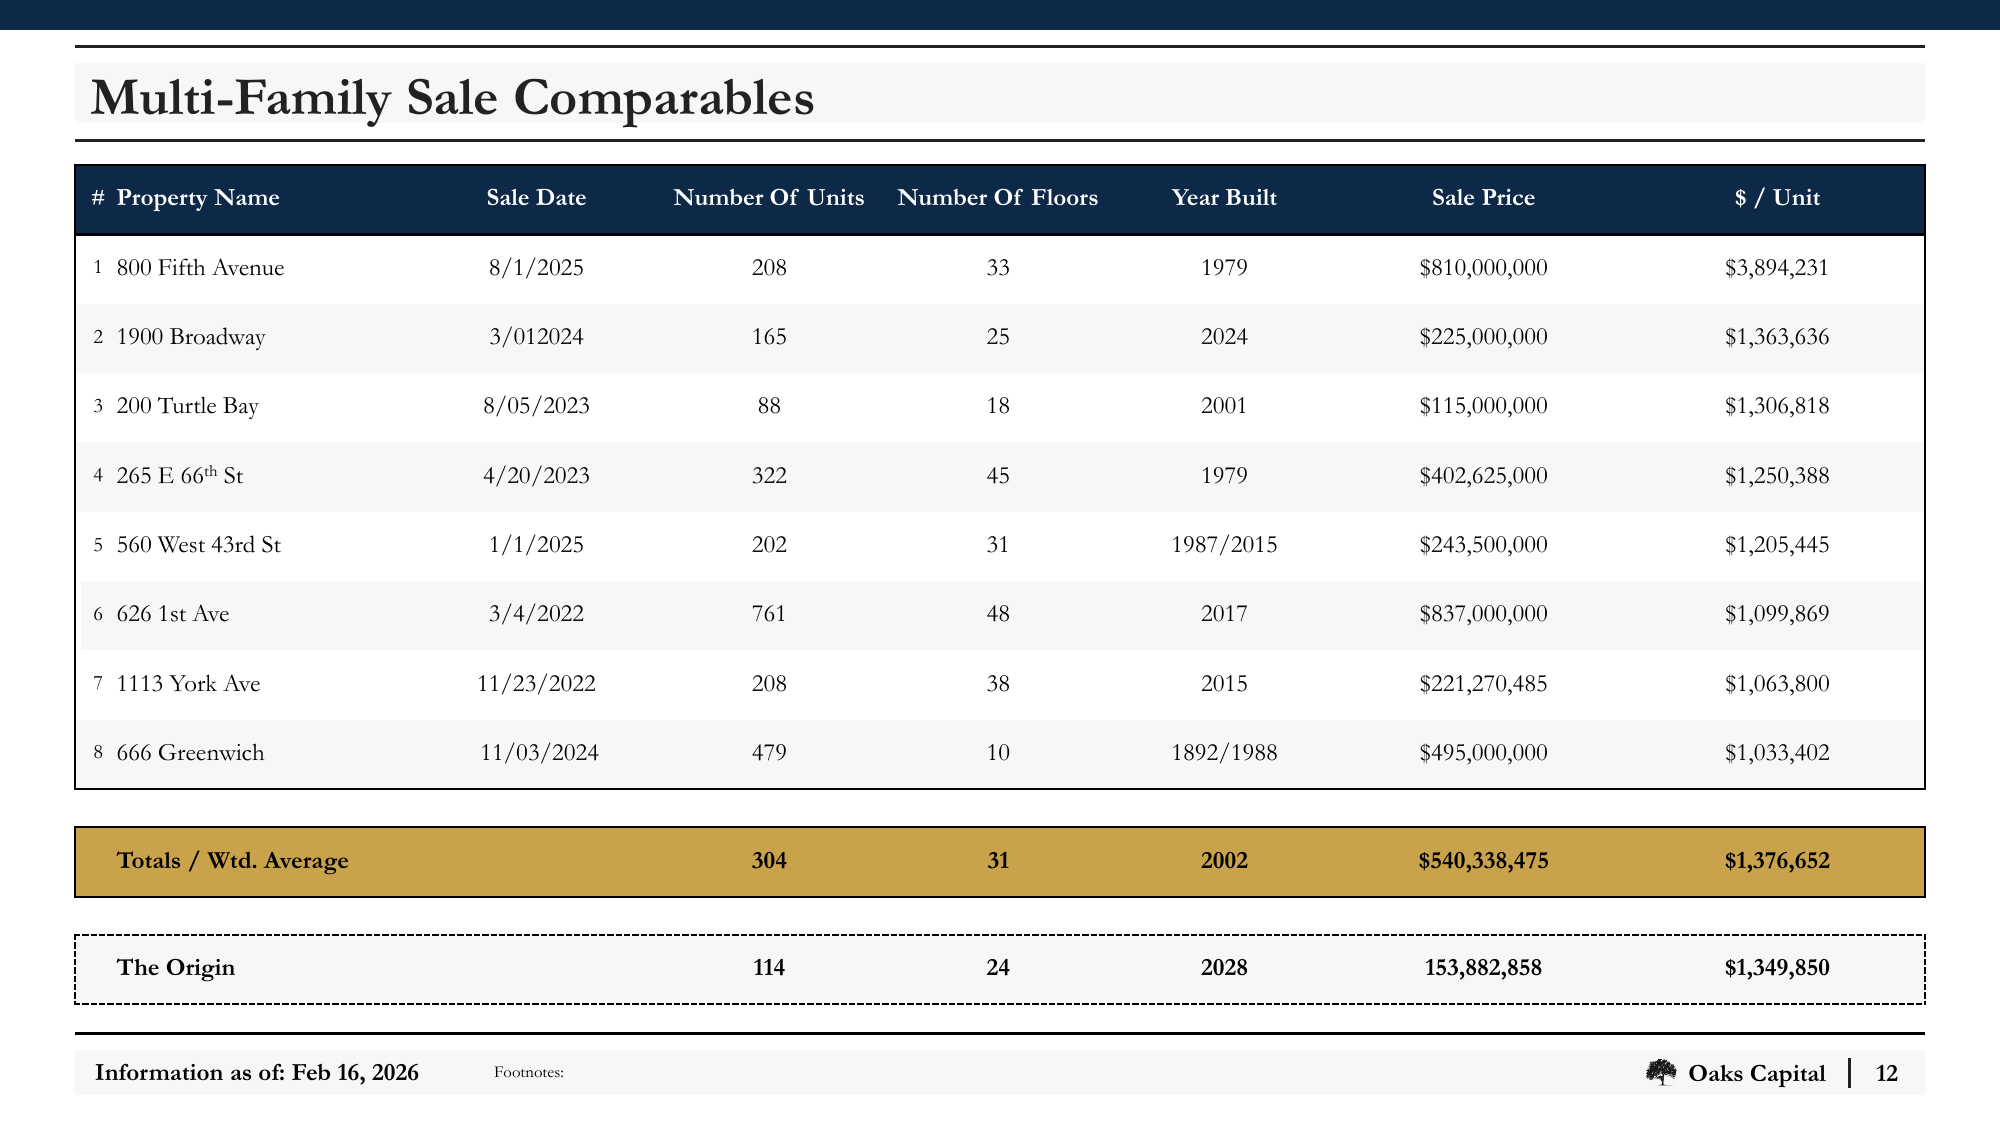The height and width of the screenshot is (1125, 2000).
Task: Click sale price $810,000,000
Action: click(1483, 268)
